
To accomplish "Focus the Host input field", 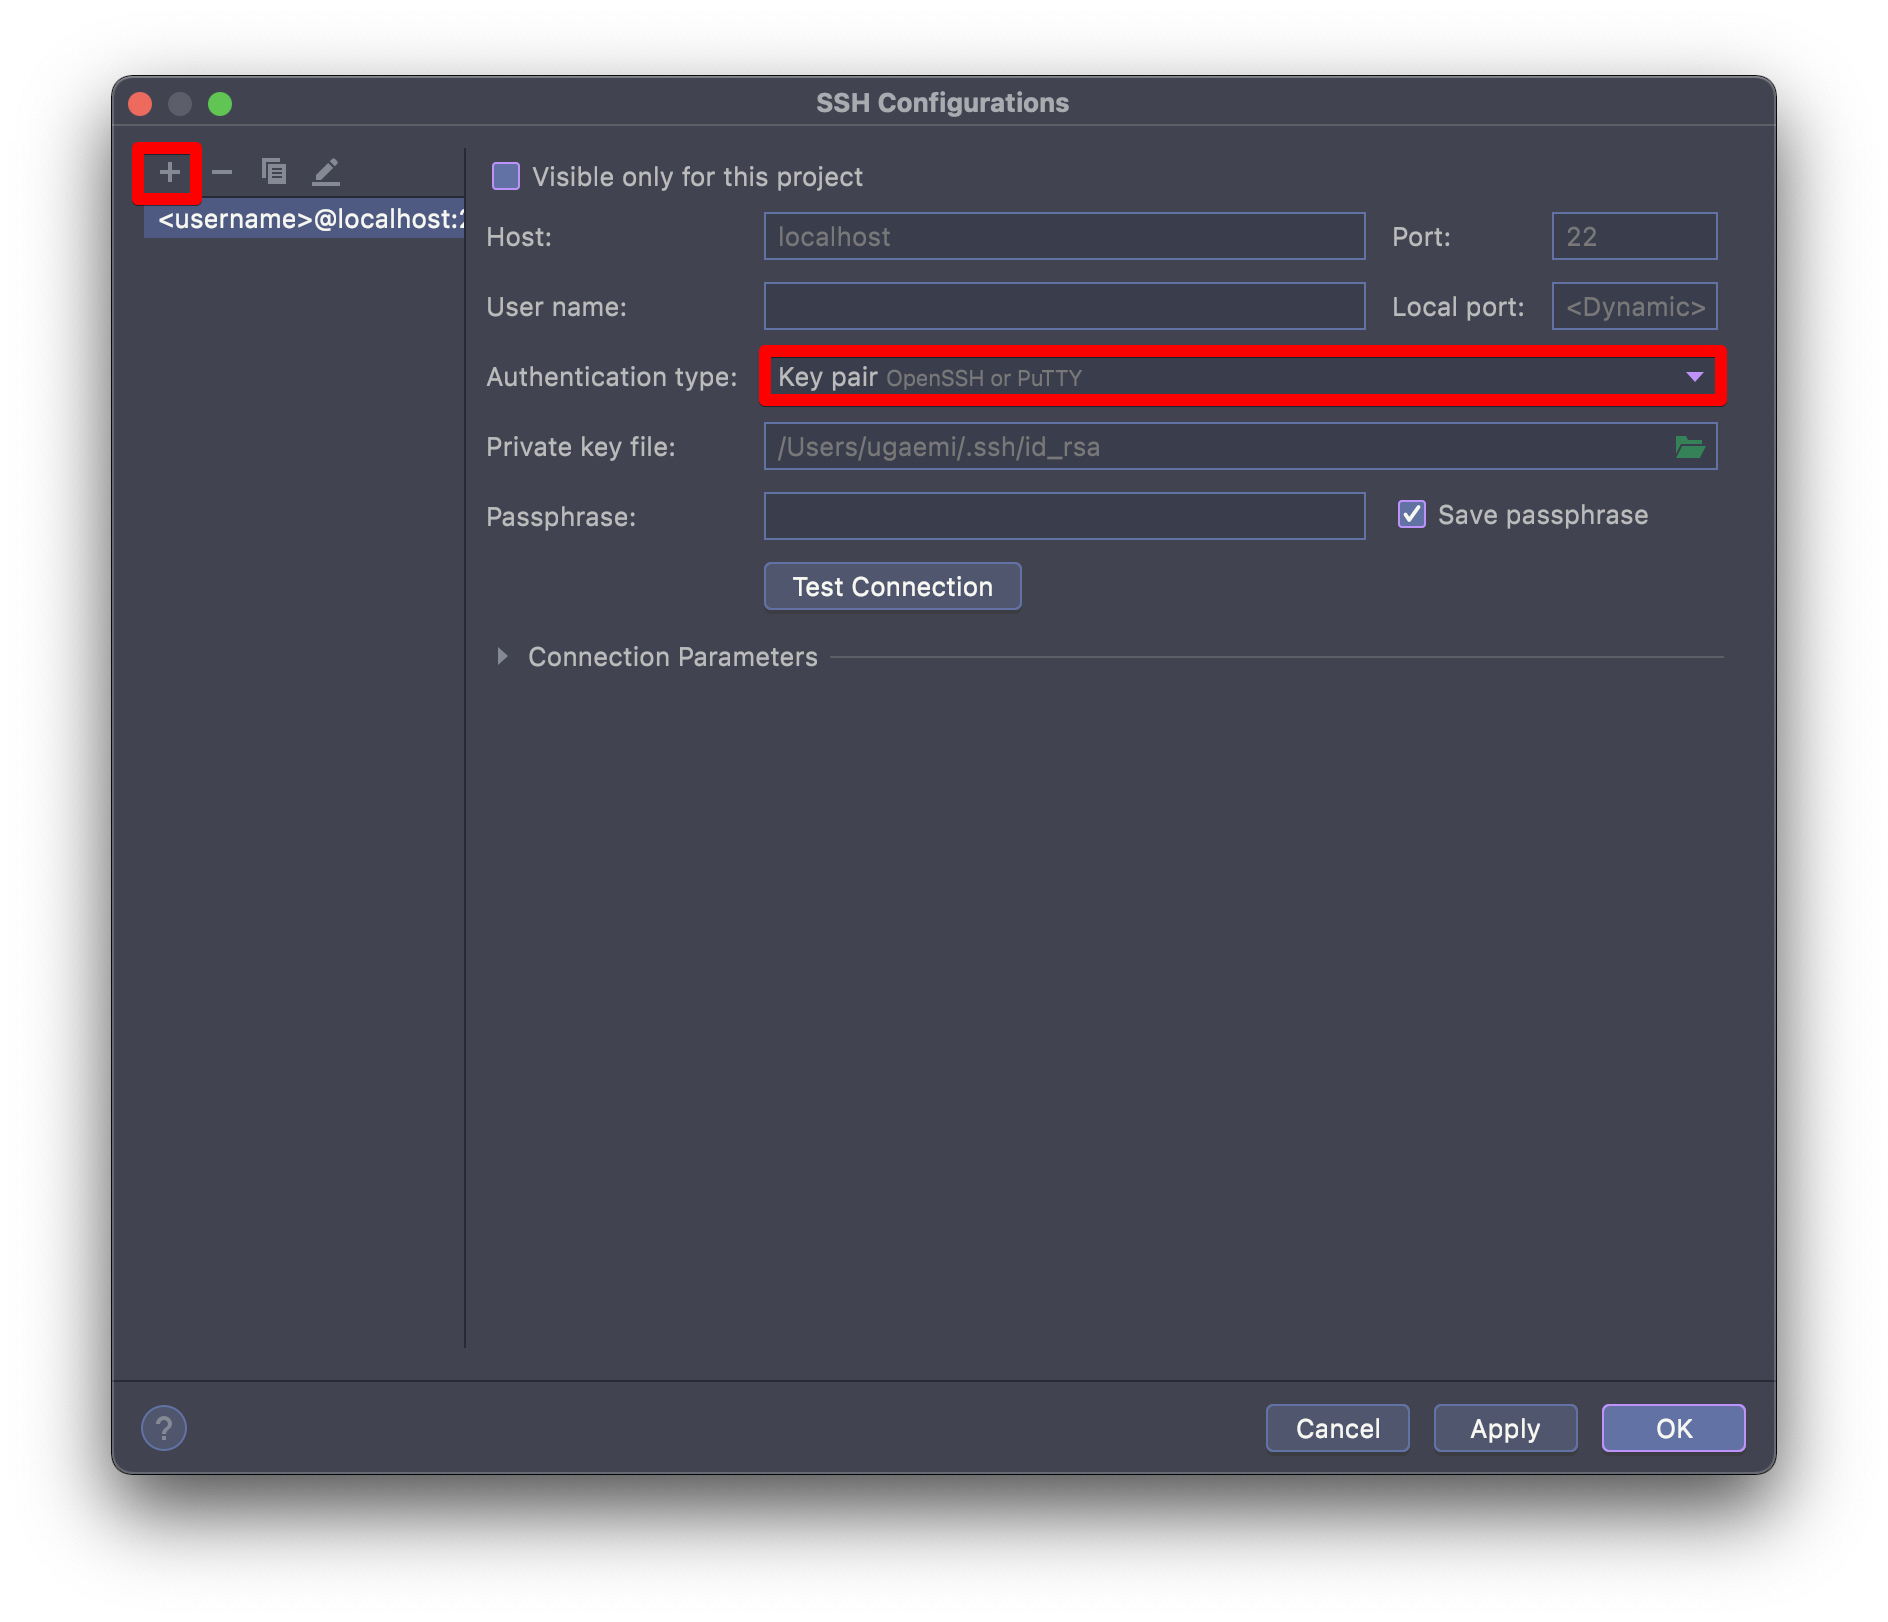I will click(1064, 236).
